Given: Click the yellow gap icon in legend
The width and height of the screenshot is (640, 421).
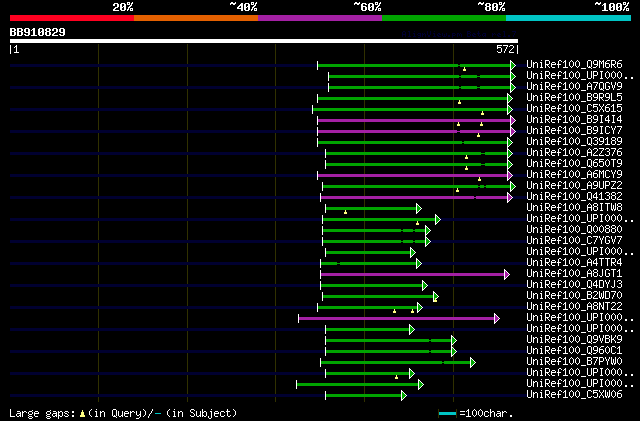Looking at the screenshot, I should point(82,414).
